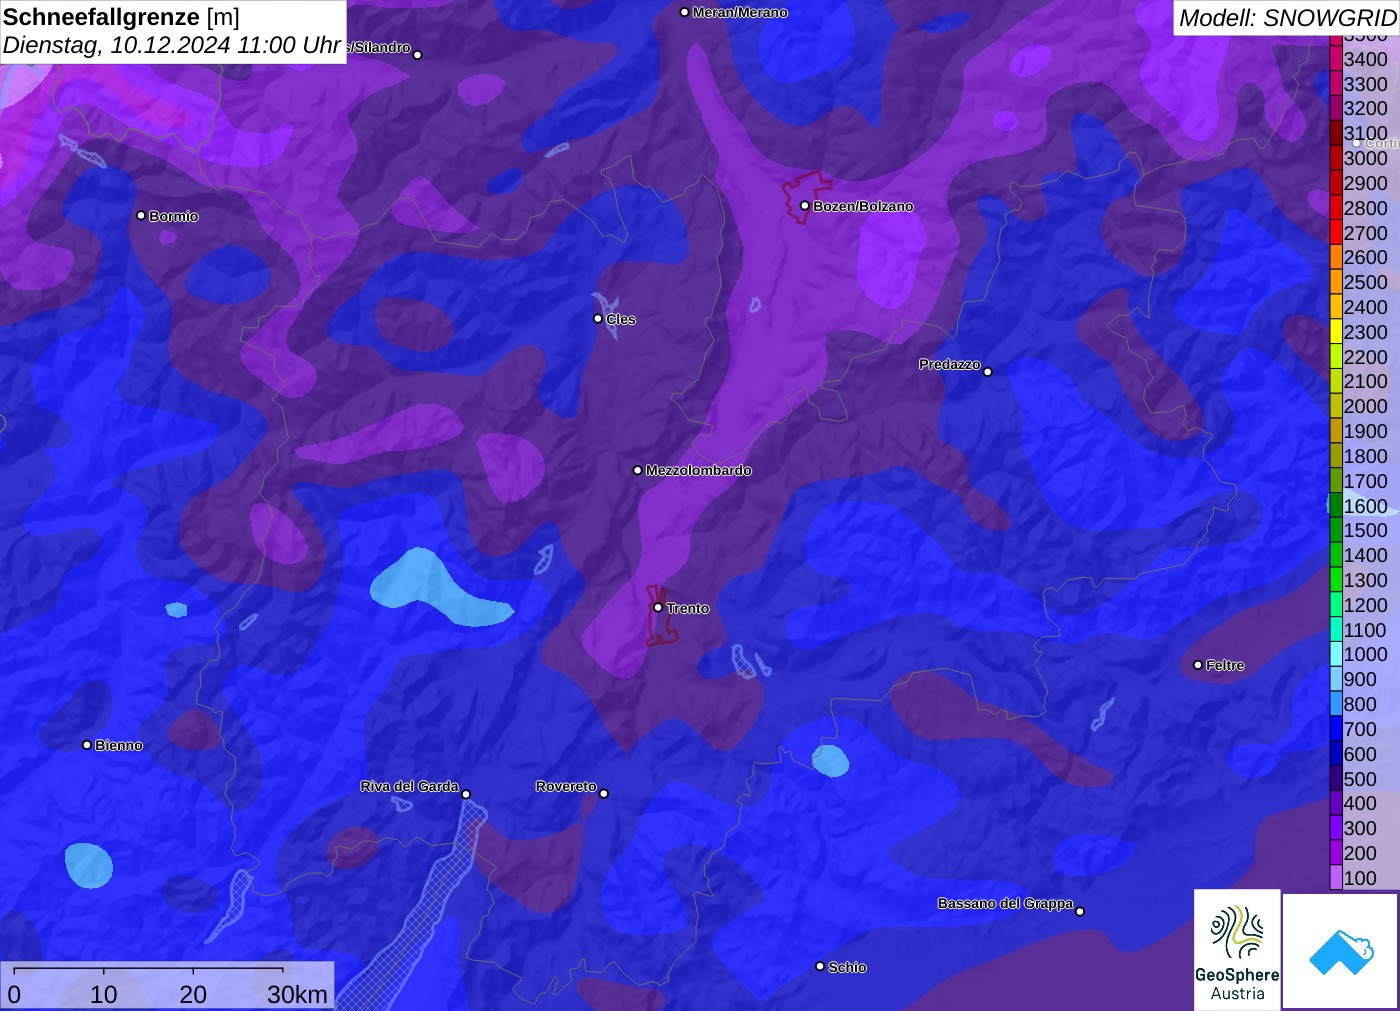The height and width of the screenshot is (1011, 1400).
Task: Click the 3400 m magenta legend swatch
Action: (1336, 59)
